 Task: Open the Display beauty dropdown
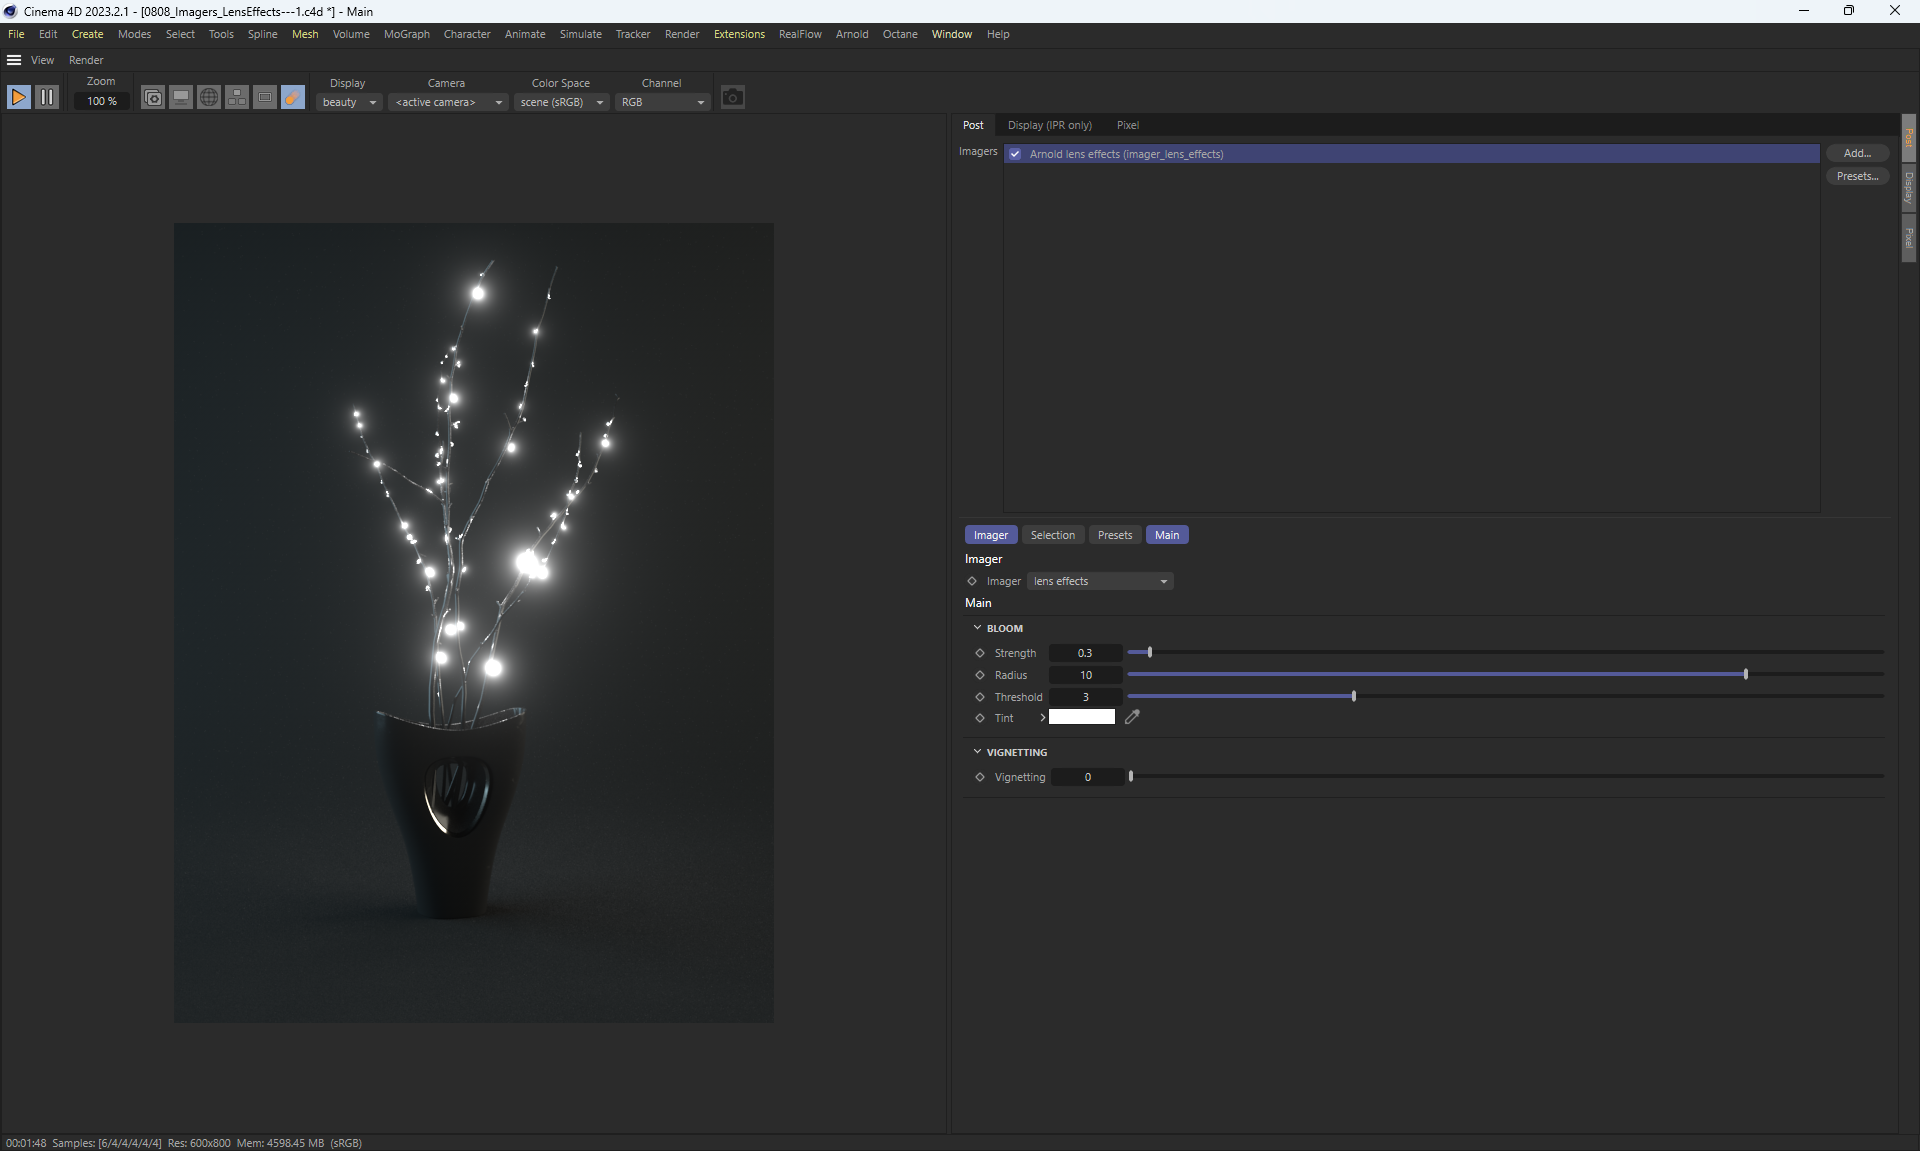pos(349,102)
